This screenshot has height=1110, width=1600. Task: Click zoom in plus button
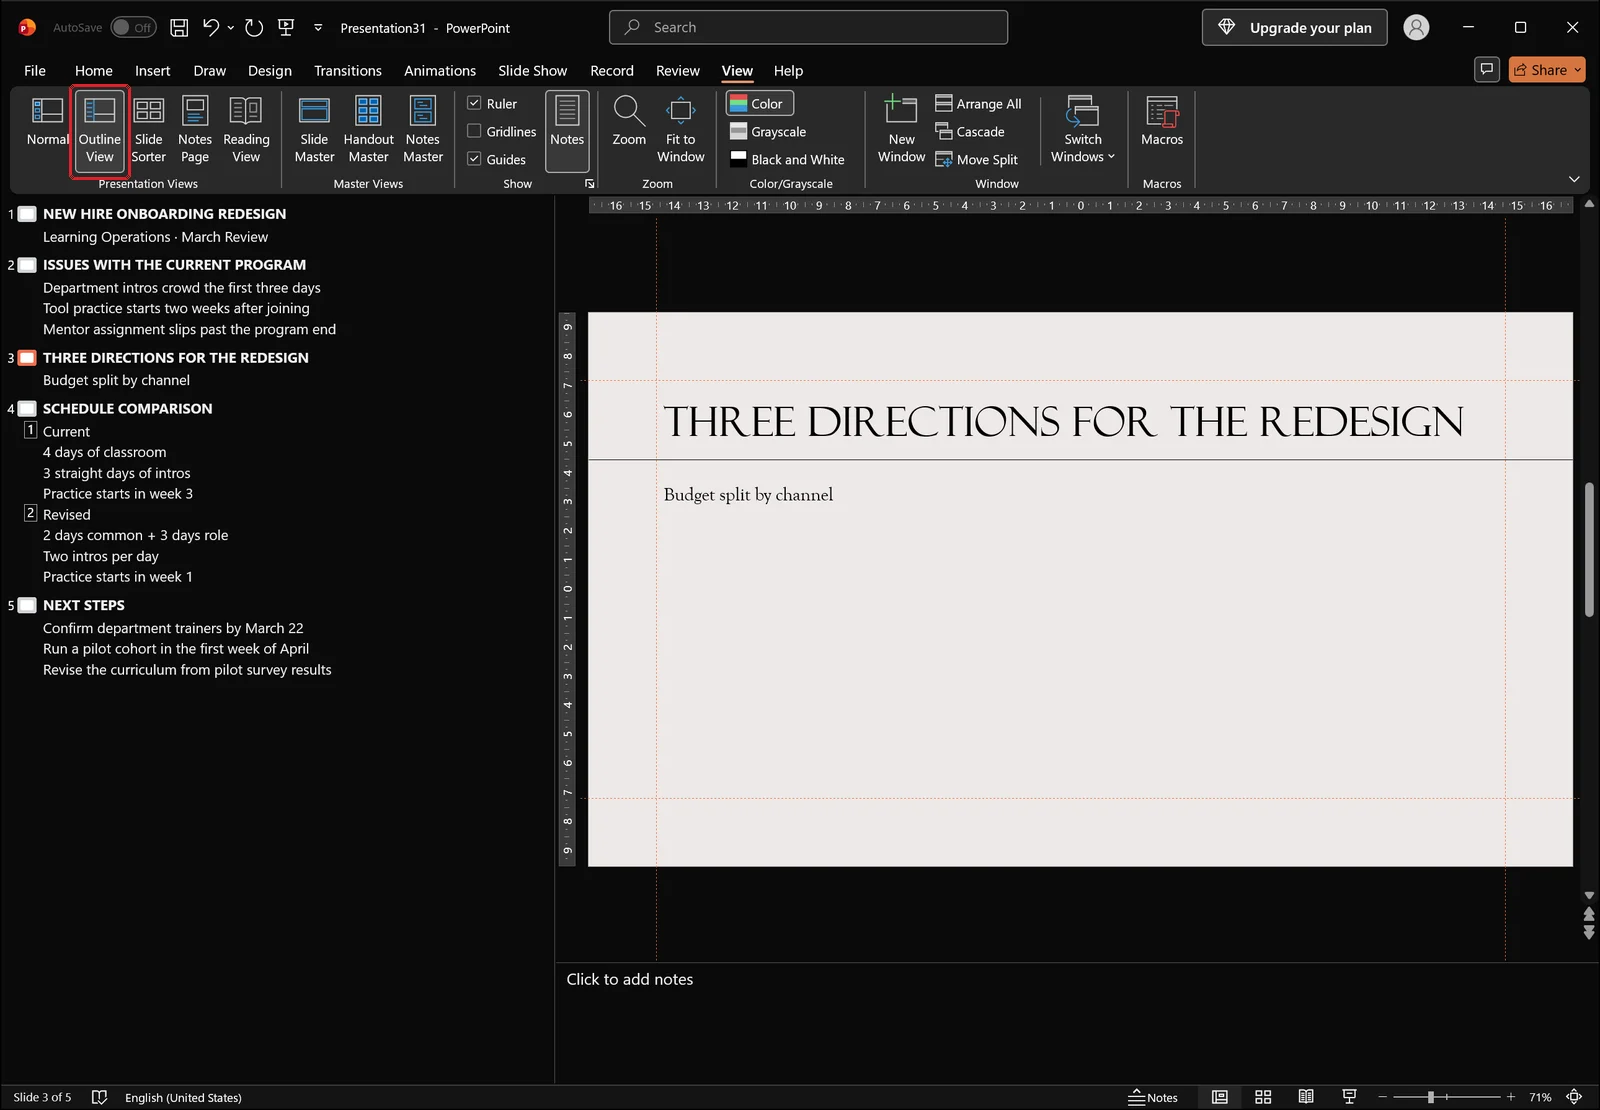pyautogui.click(x=1511, y=1097)
